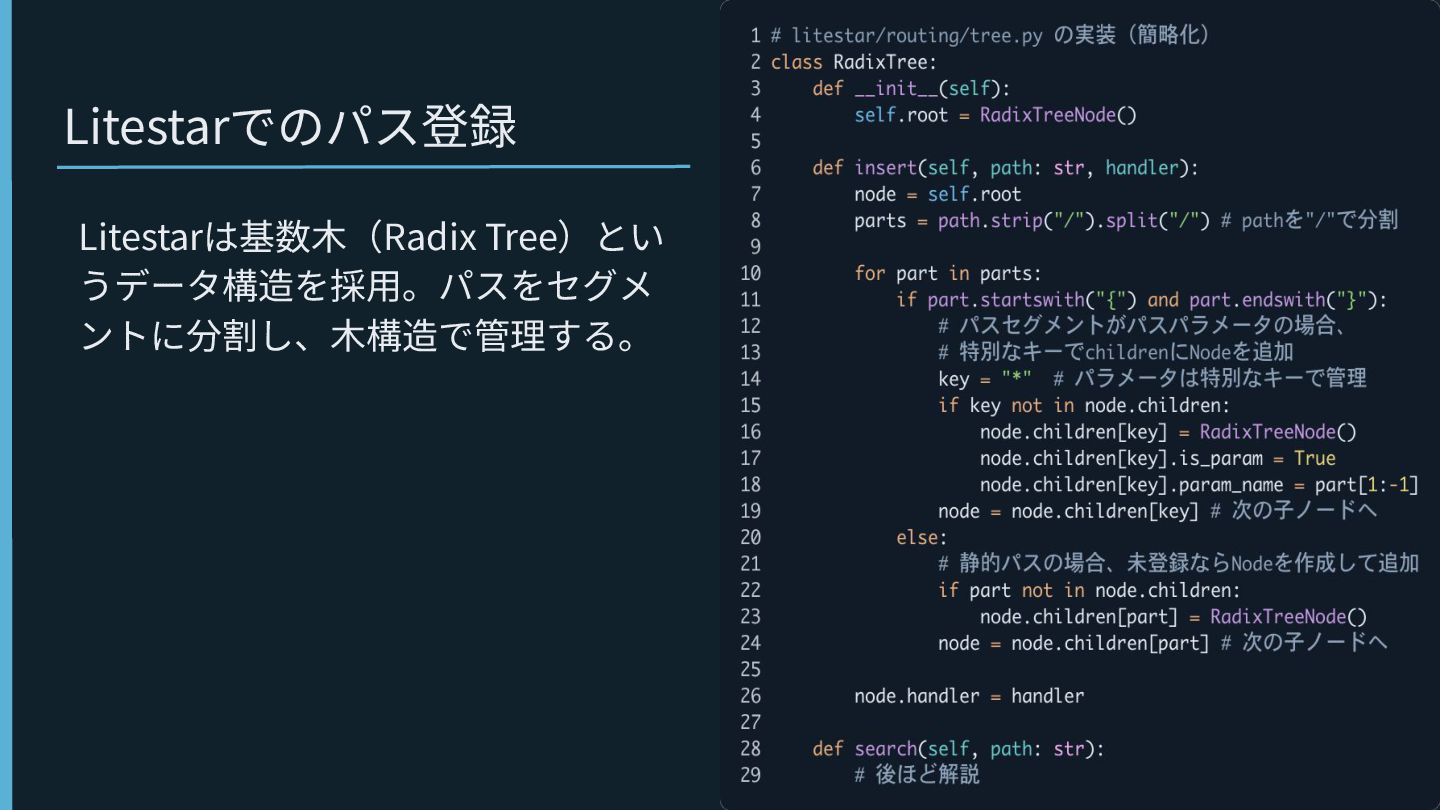Click the line 'def __init__(self):'
This screenshot has width=1440, height=810.
(x=911, y=88)
